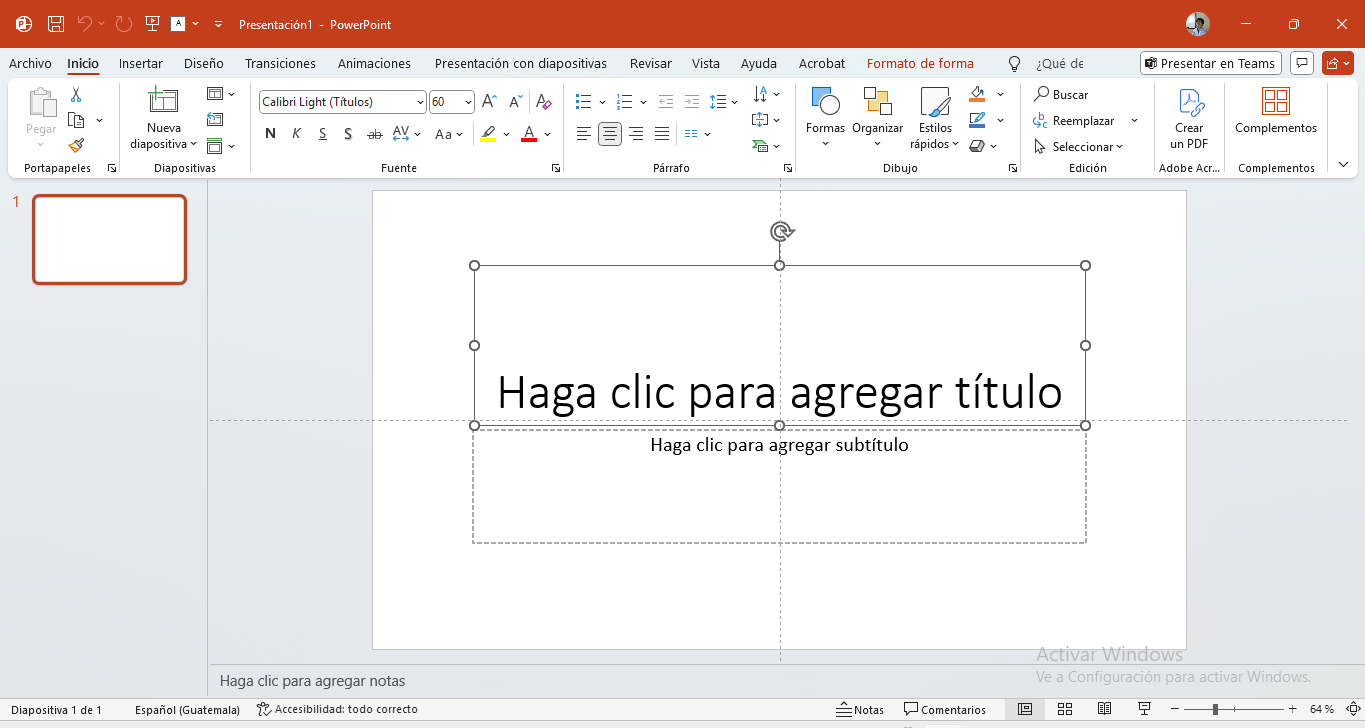The width and height of the screenshot is (1365, 728).
Task: Click the Notas button in status bar
Action: pyautogui.click(x=860, y=709)
